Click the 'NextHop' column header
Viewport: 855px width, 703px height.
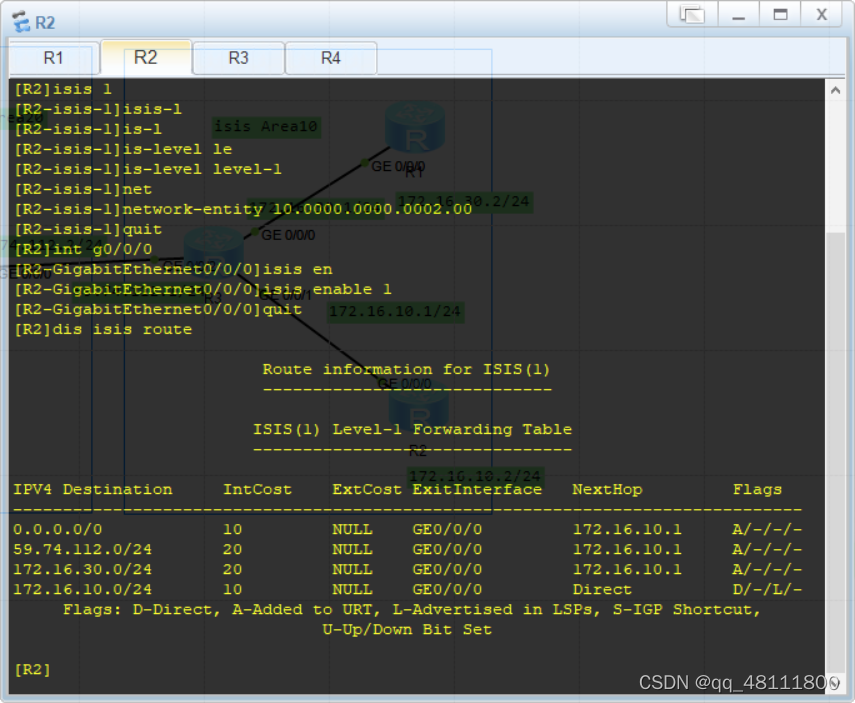(607, 489)
